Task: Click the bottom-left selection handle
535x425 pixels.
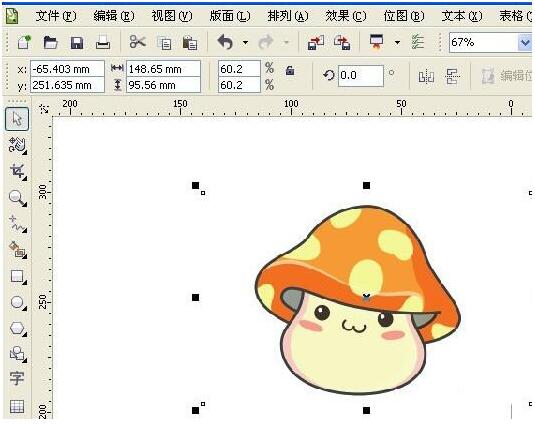Action: pos(195,410)
